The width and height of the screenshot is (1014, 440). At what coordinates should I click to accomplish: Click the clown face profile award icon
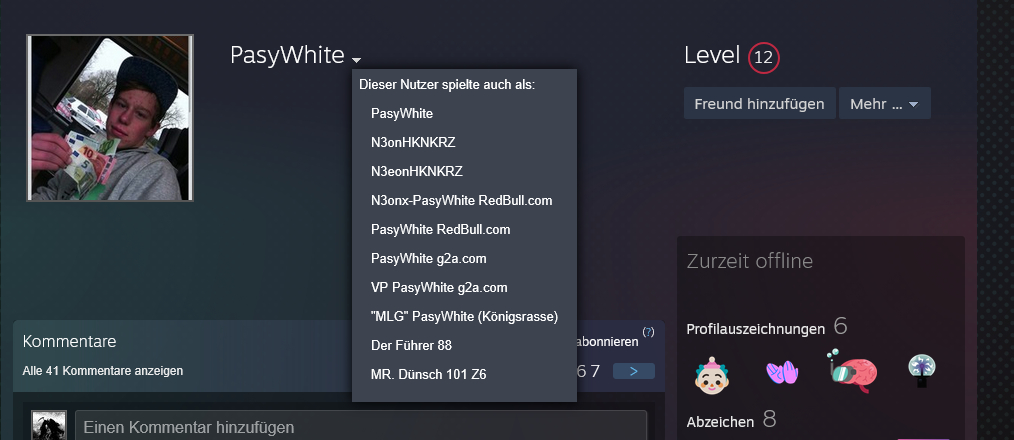click(x=711, y=376)
